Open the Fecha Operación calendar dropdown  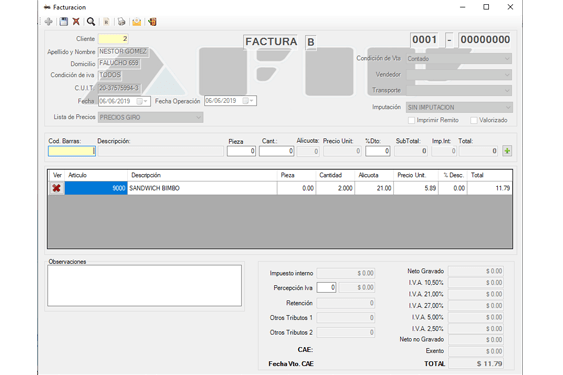click(x=248, y=101)
